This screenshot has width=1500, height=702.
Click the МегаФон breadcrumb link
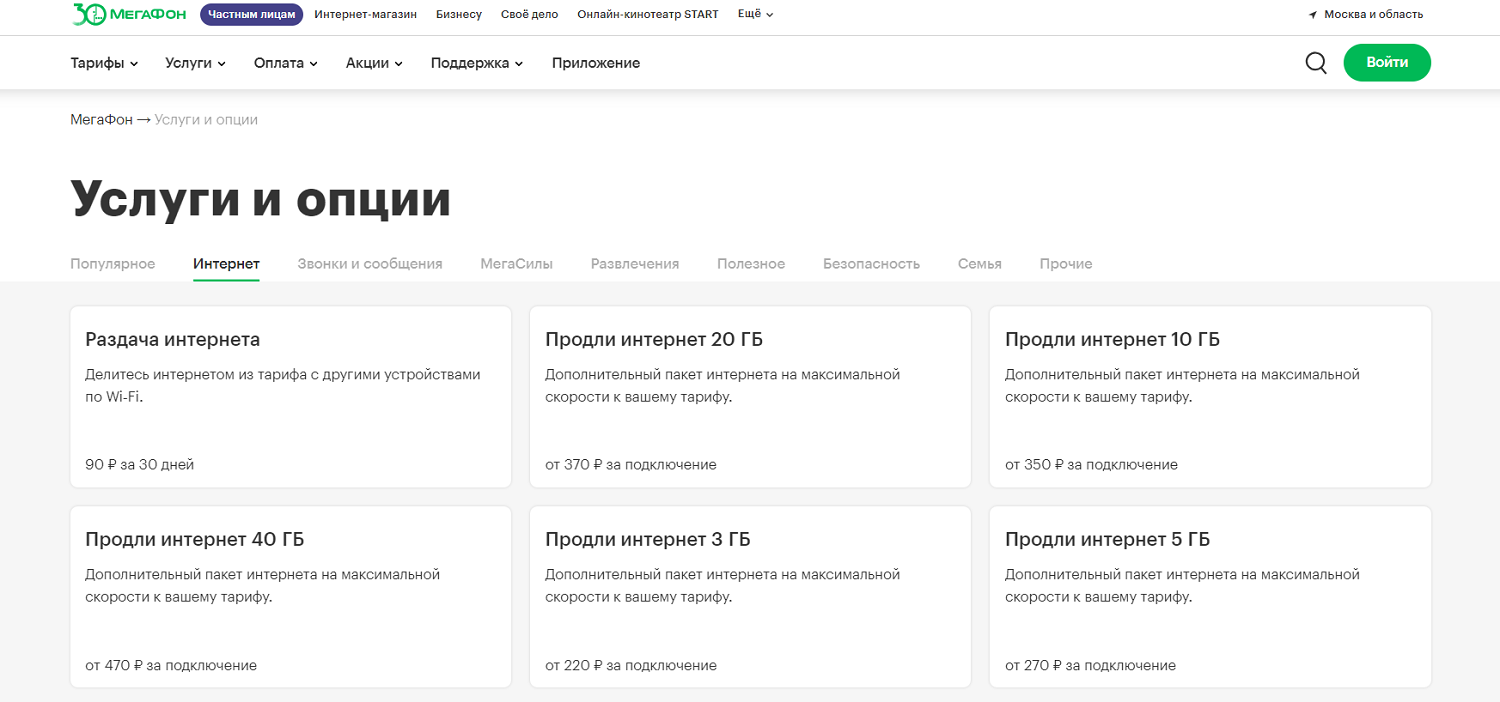(x=101, y=119)
